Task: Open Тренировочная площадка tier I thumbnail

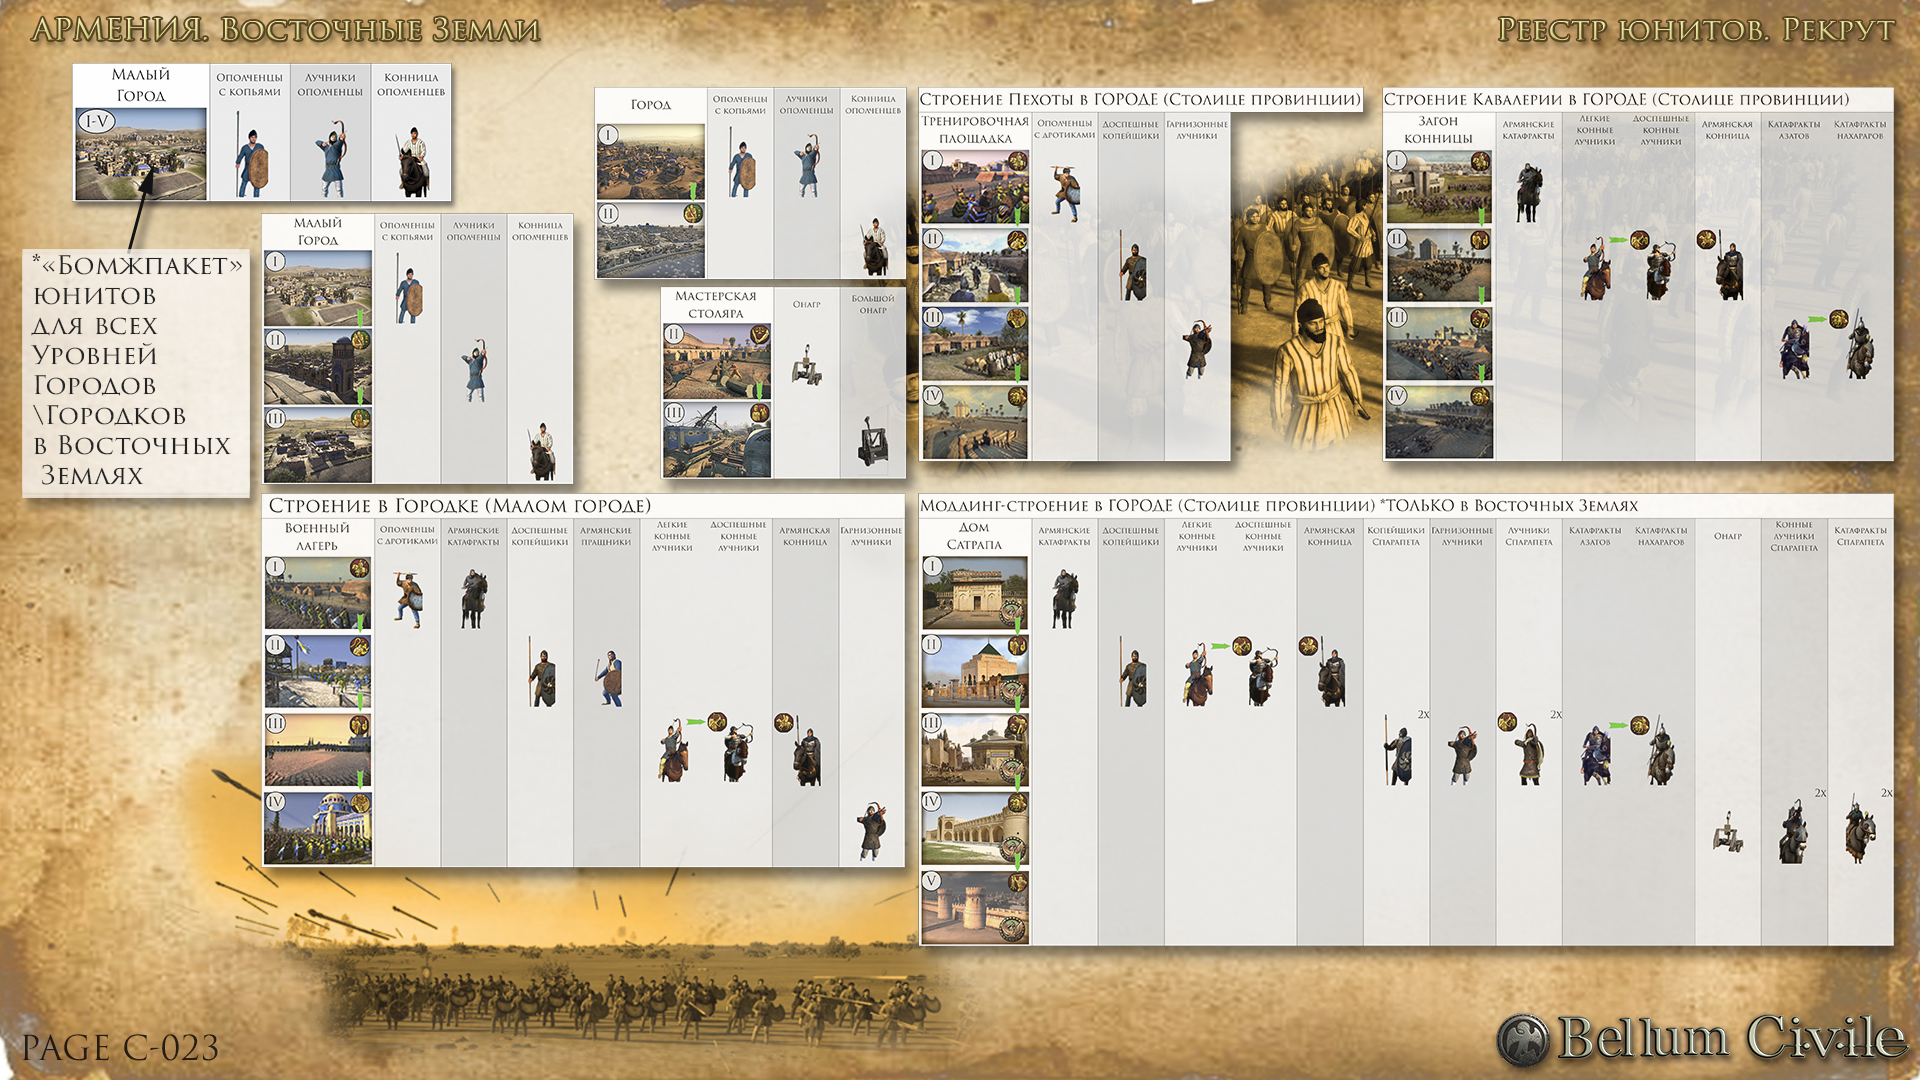Action: click(x=975, y=187)
